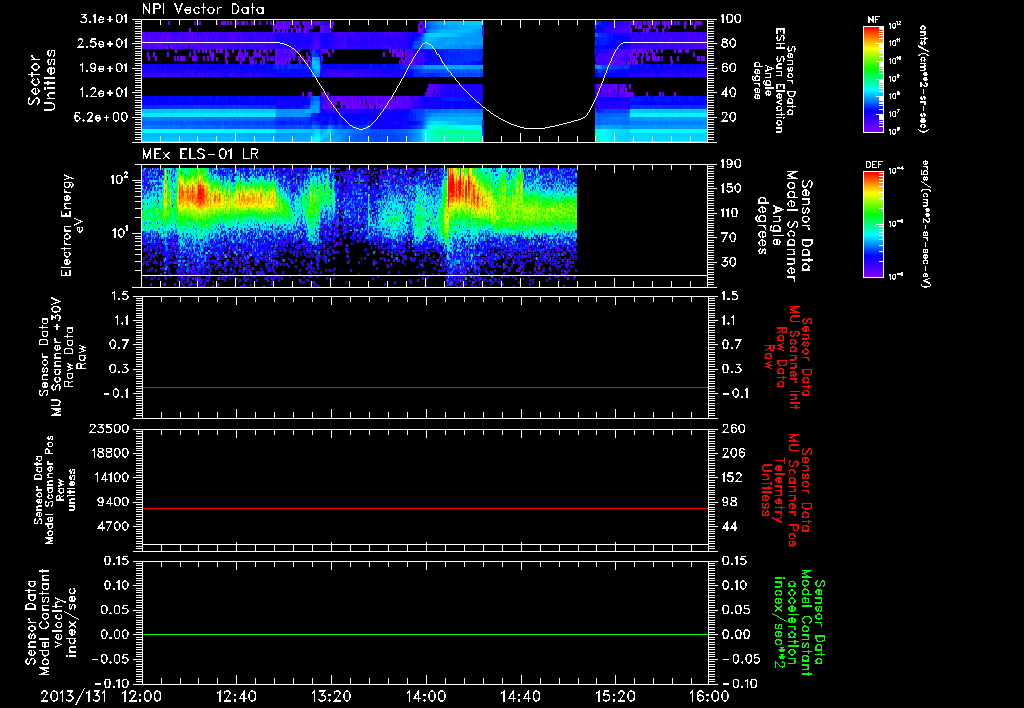Click the '18800' scanner position tick value
Viewport: 1024px width, 708px height.
(111, 453)
